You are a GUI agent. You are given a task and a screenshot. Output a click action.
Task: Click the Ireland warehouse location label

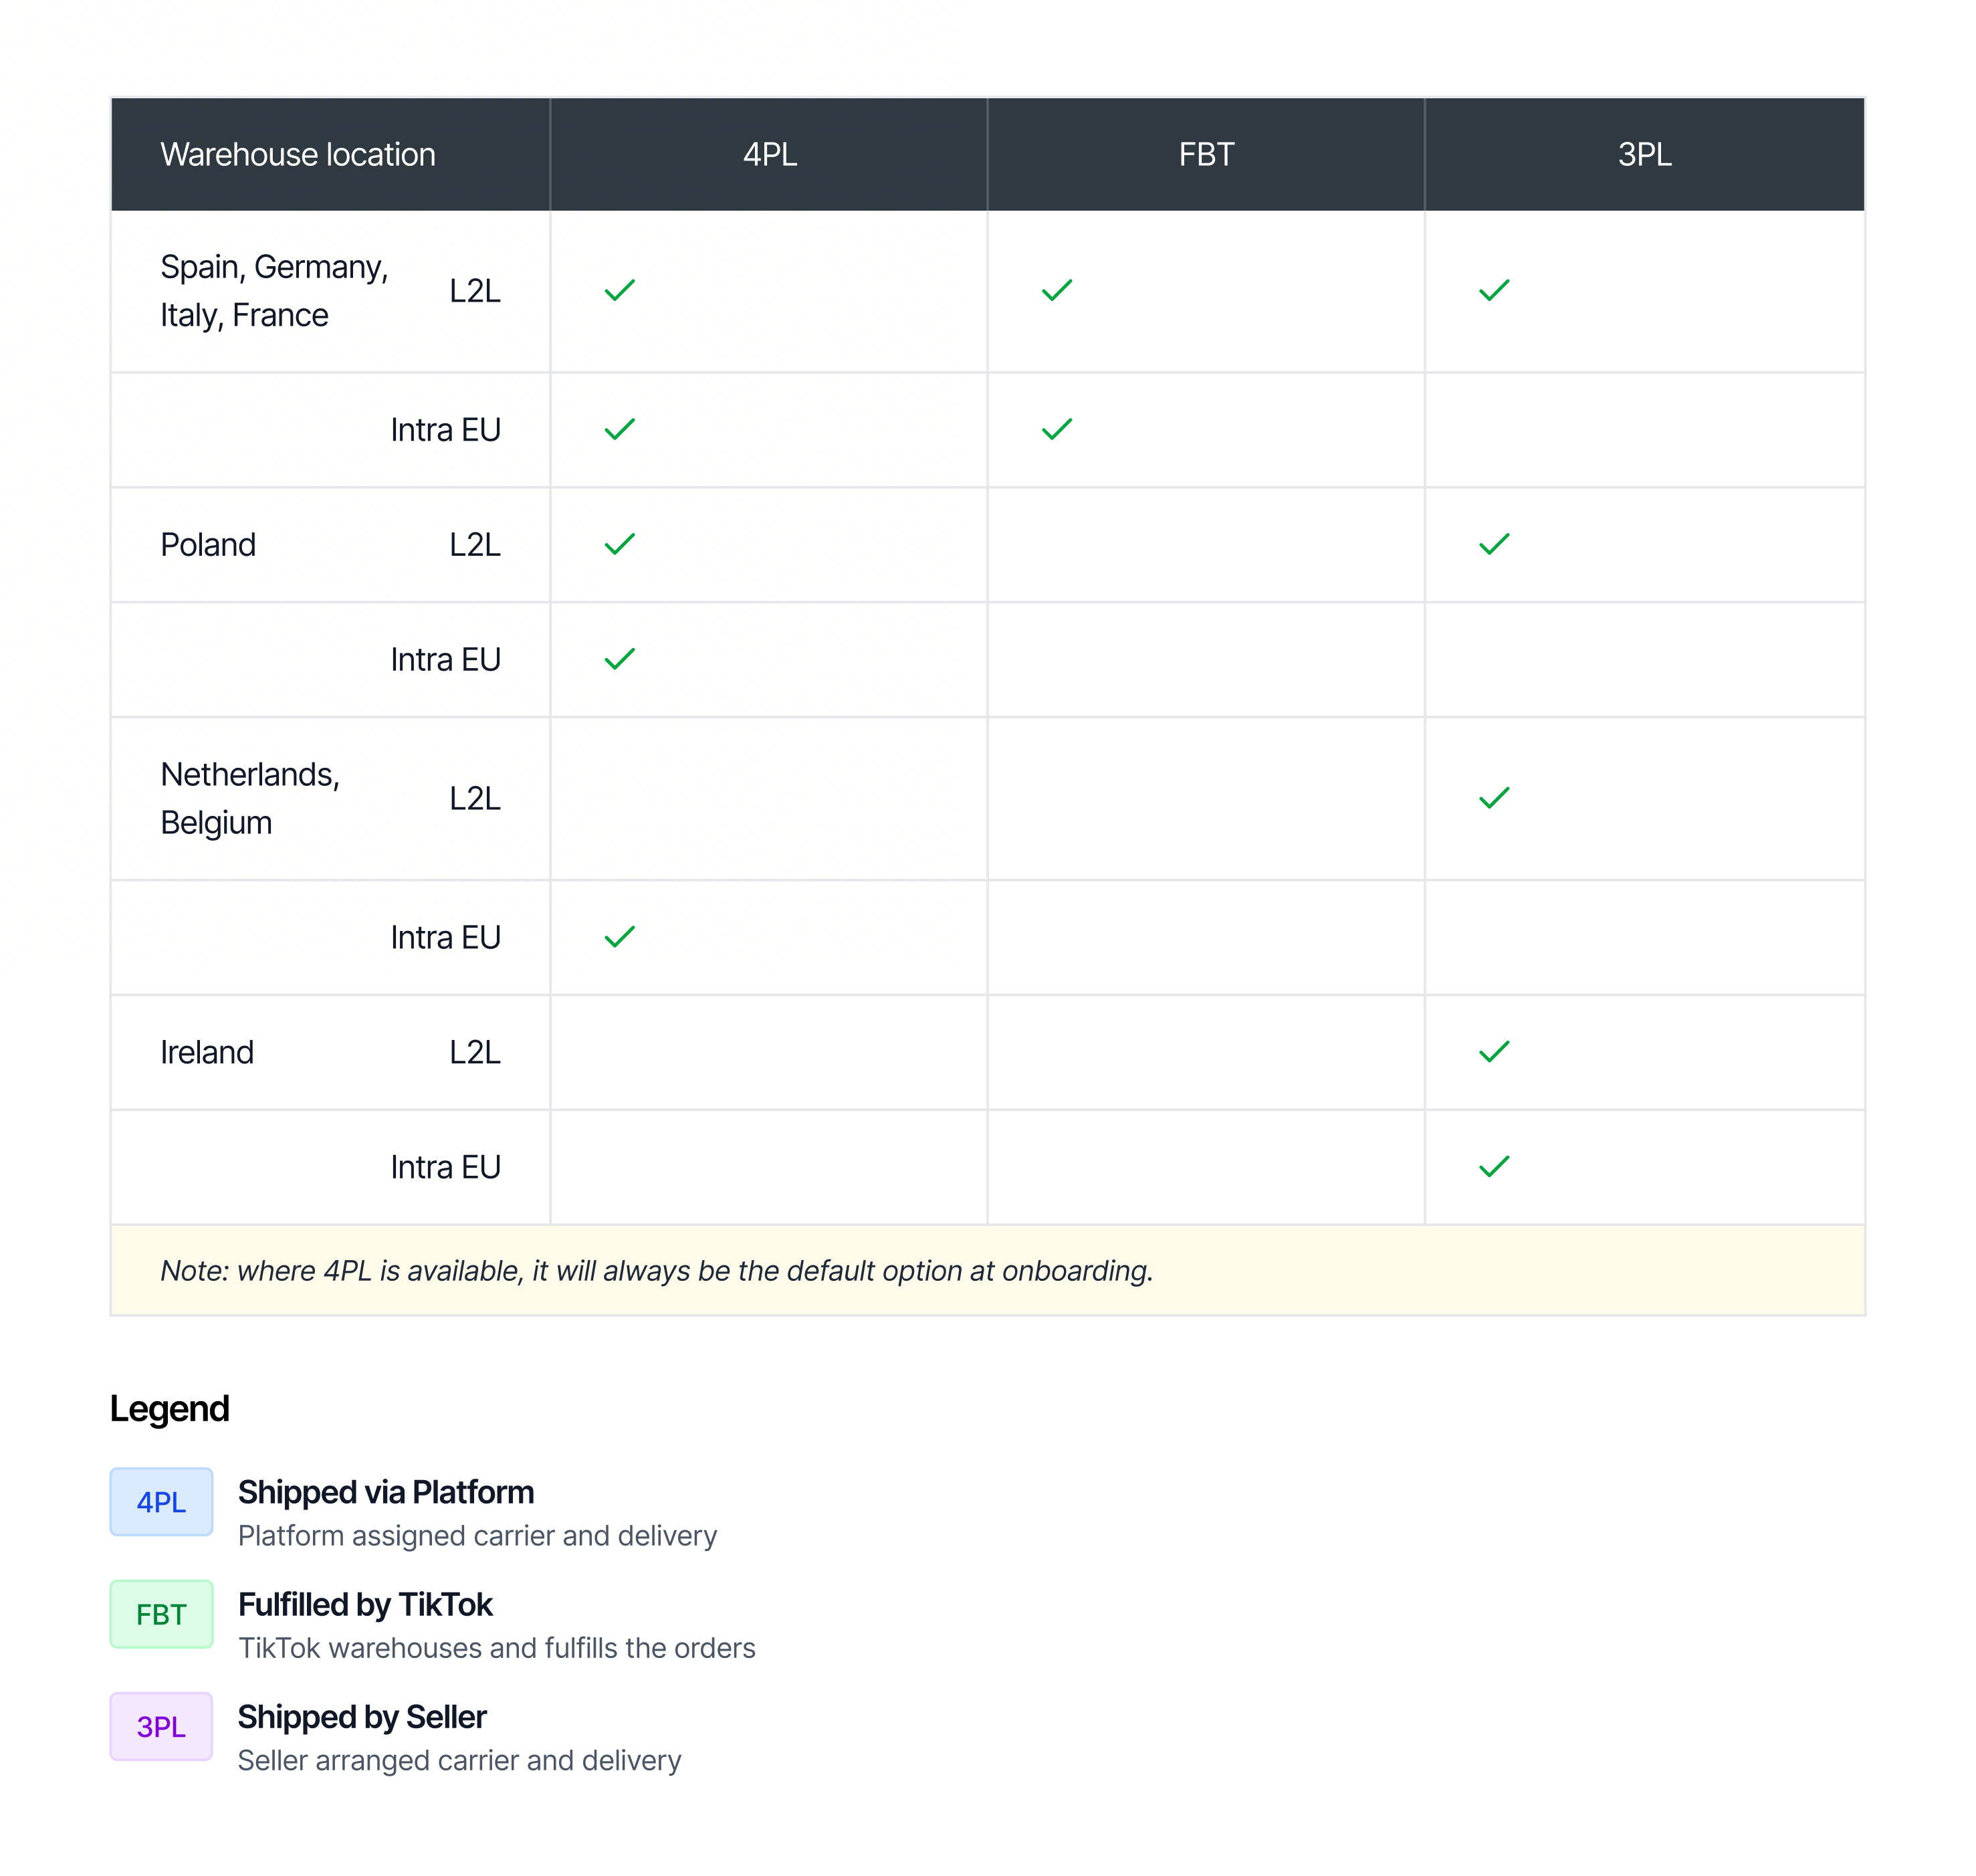(207, 1052)
